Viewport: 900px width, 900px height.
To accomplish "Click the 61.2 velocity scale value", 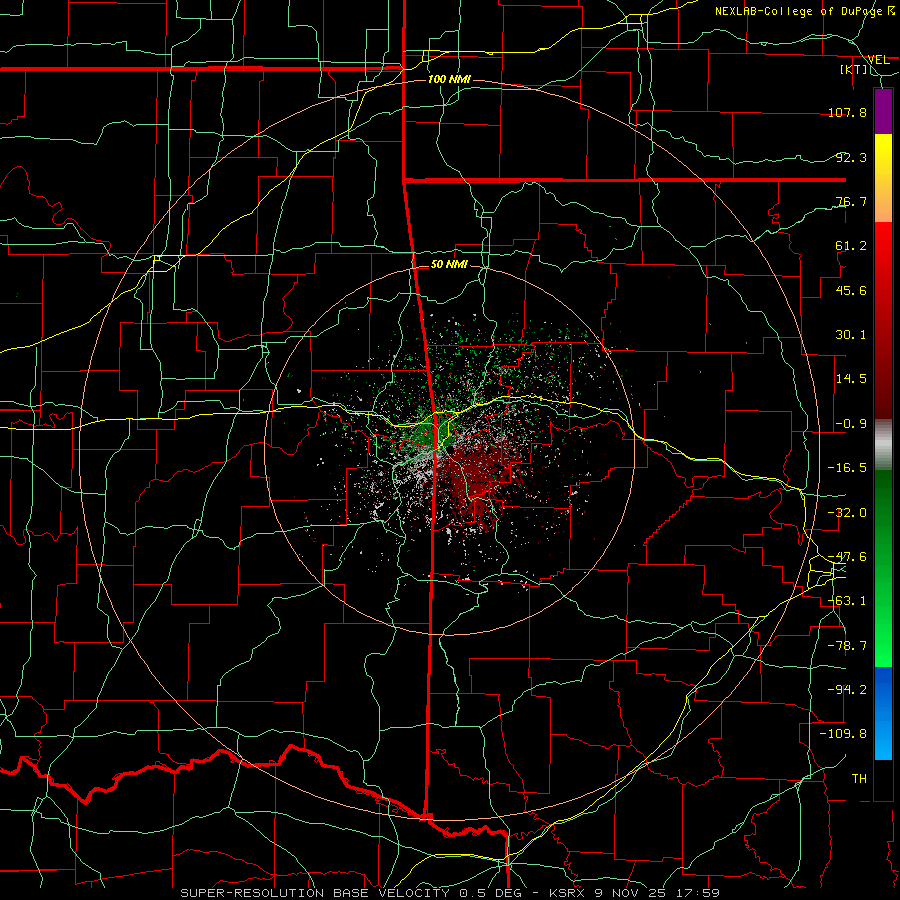I will click(851, 246).
